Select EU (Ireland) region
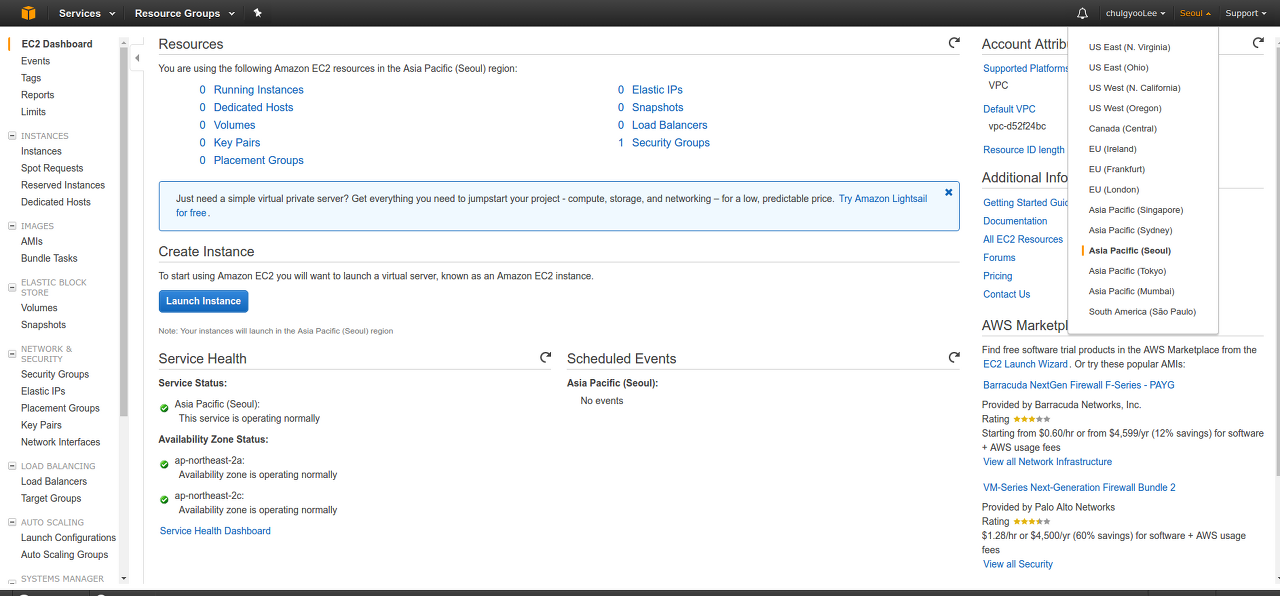 click(x=1112, y=149)
